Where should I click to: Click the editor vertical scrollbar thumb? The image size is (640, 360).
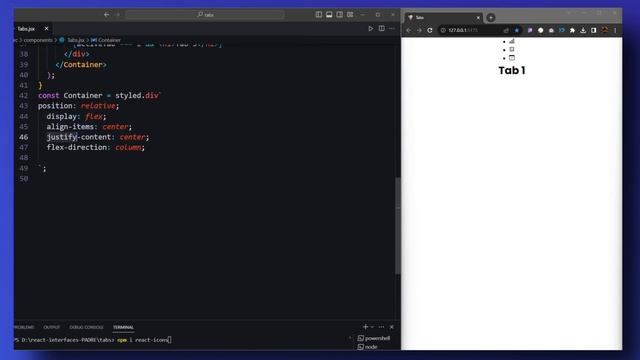pyautogui.click(x=398, y=225)
